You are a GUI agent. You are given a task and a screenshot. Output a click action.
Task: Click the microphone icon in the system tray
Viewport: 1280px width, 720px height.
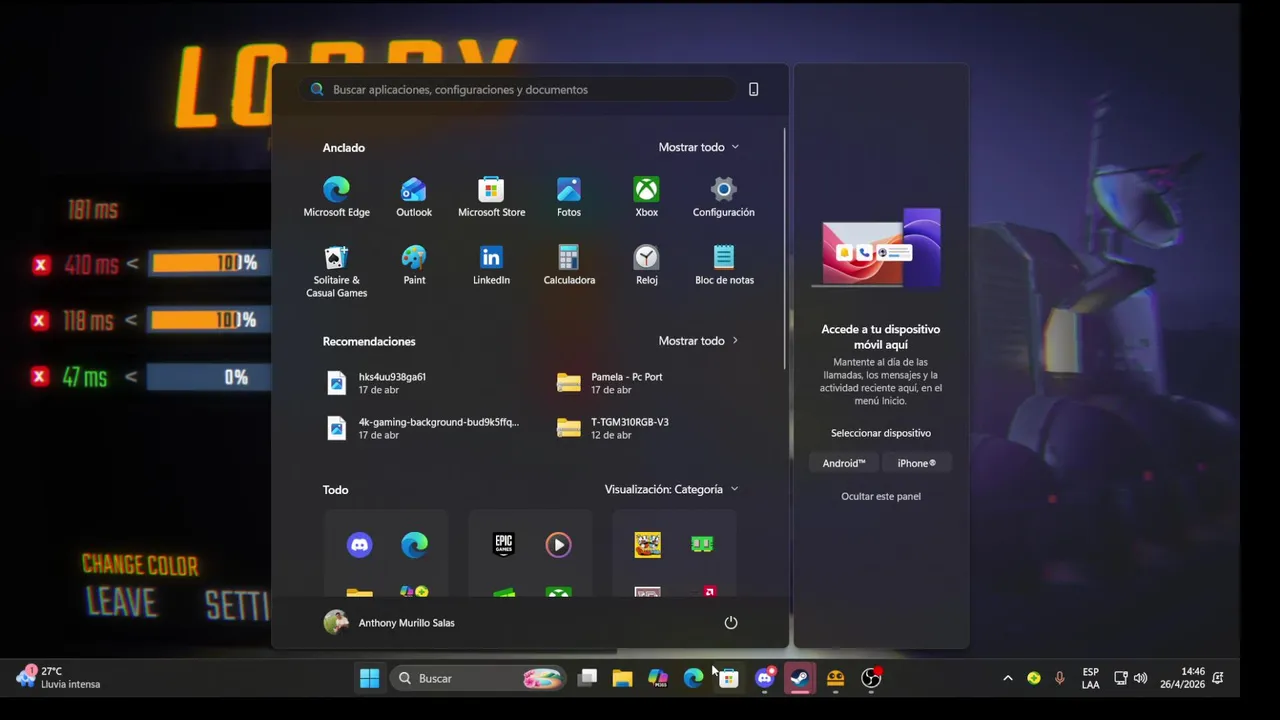coord(1059,678)
